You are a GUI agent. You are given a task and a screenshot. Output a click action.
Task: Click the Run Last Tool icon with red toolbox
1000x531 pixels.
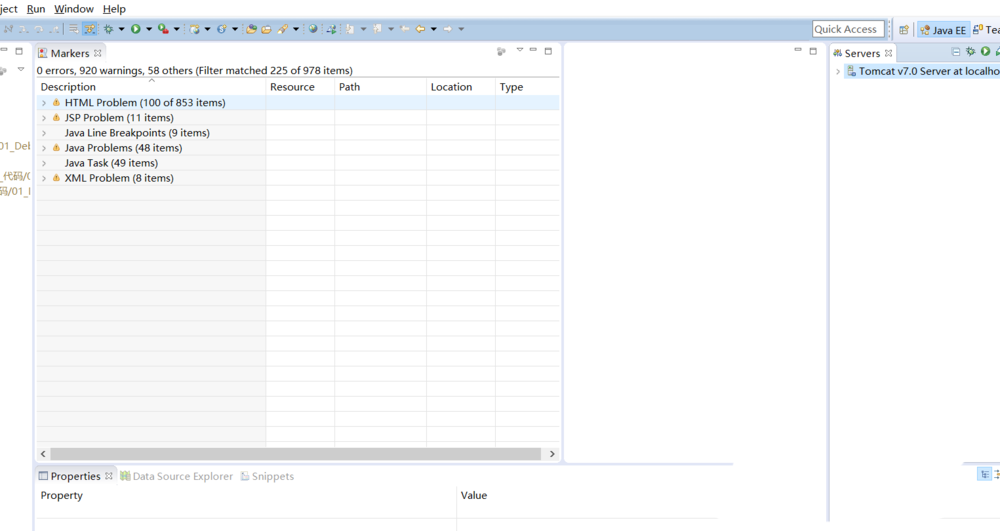(x=163, y=29)
